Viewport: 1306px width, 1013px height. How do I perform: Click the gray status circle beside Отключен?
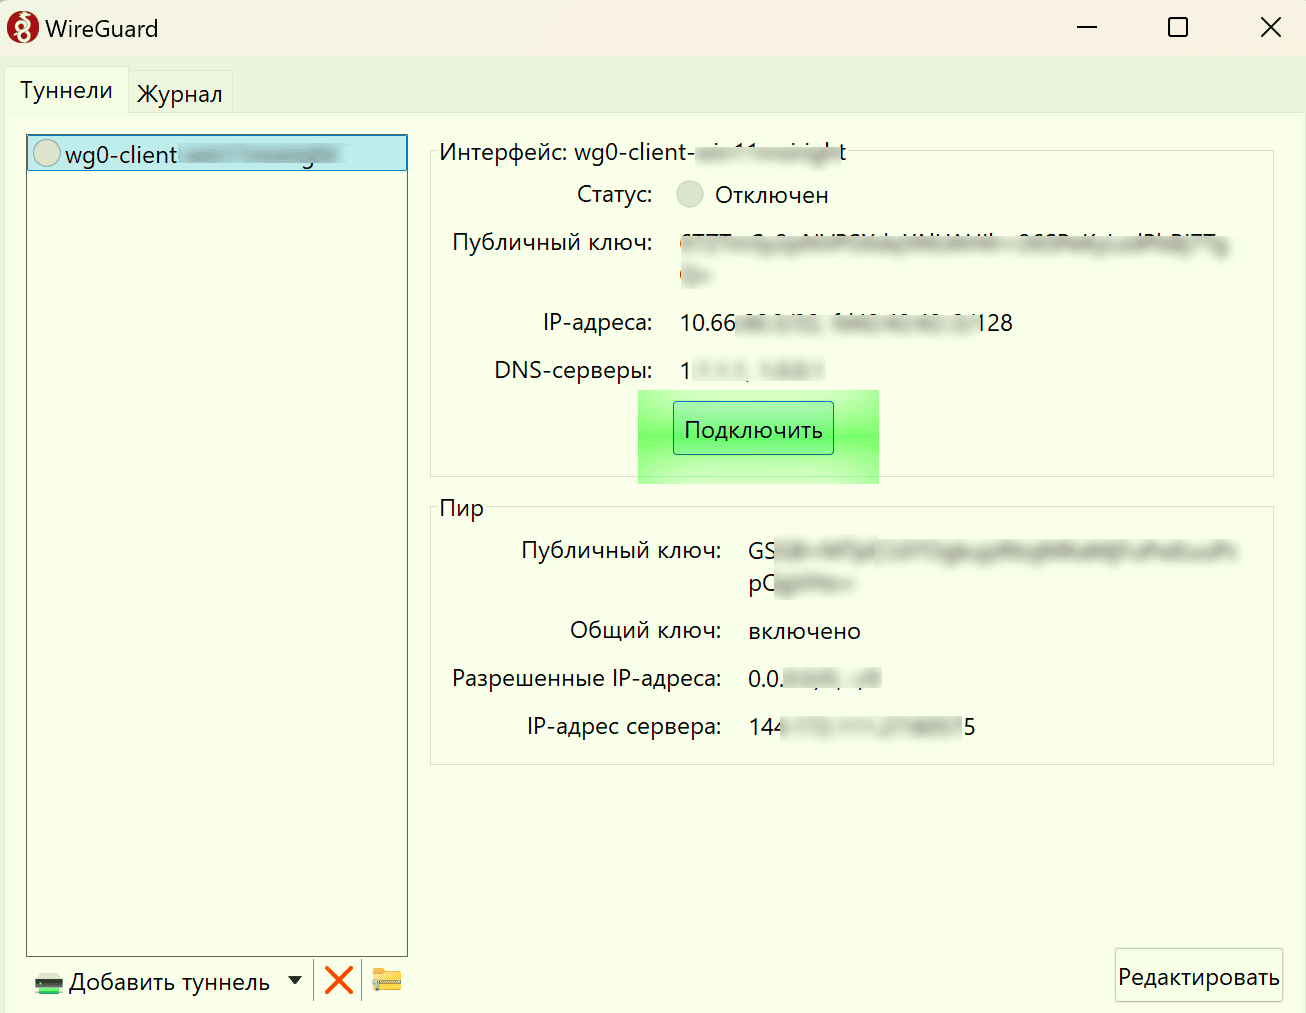[690, 194]
